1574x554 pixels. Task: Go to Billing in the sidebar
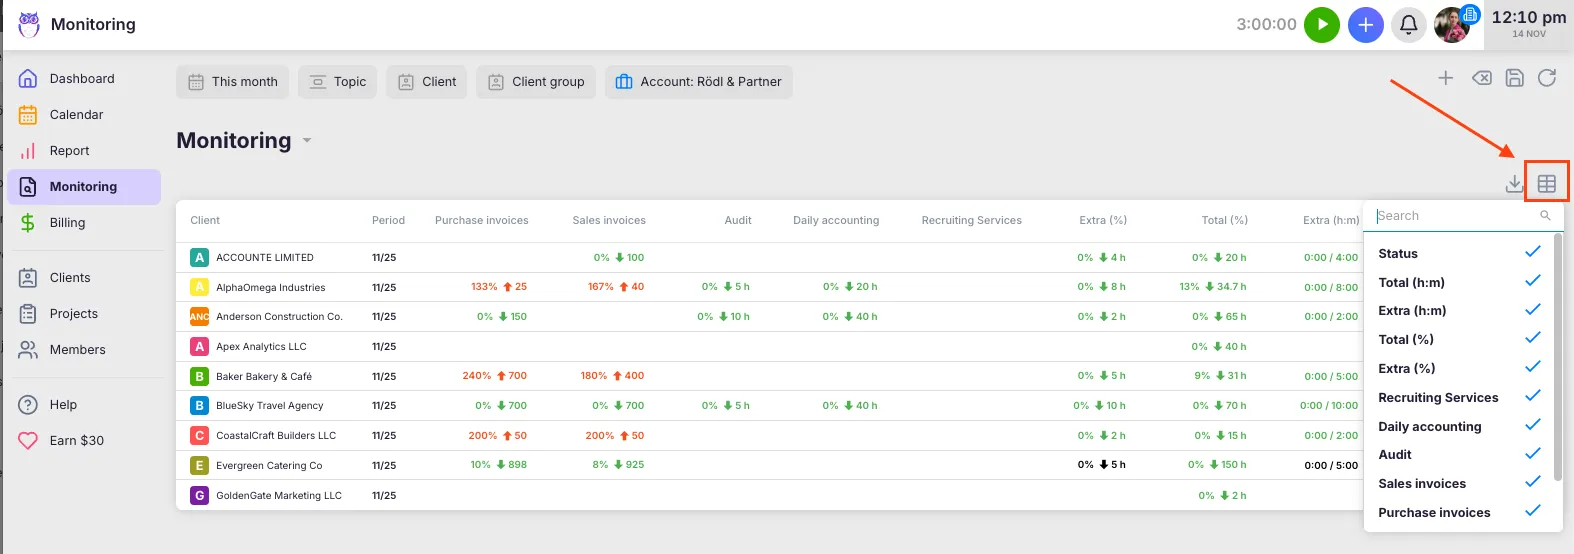point(67,223)
